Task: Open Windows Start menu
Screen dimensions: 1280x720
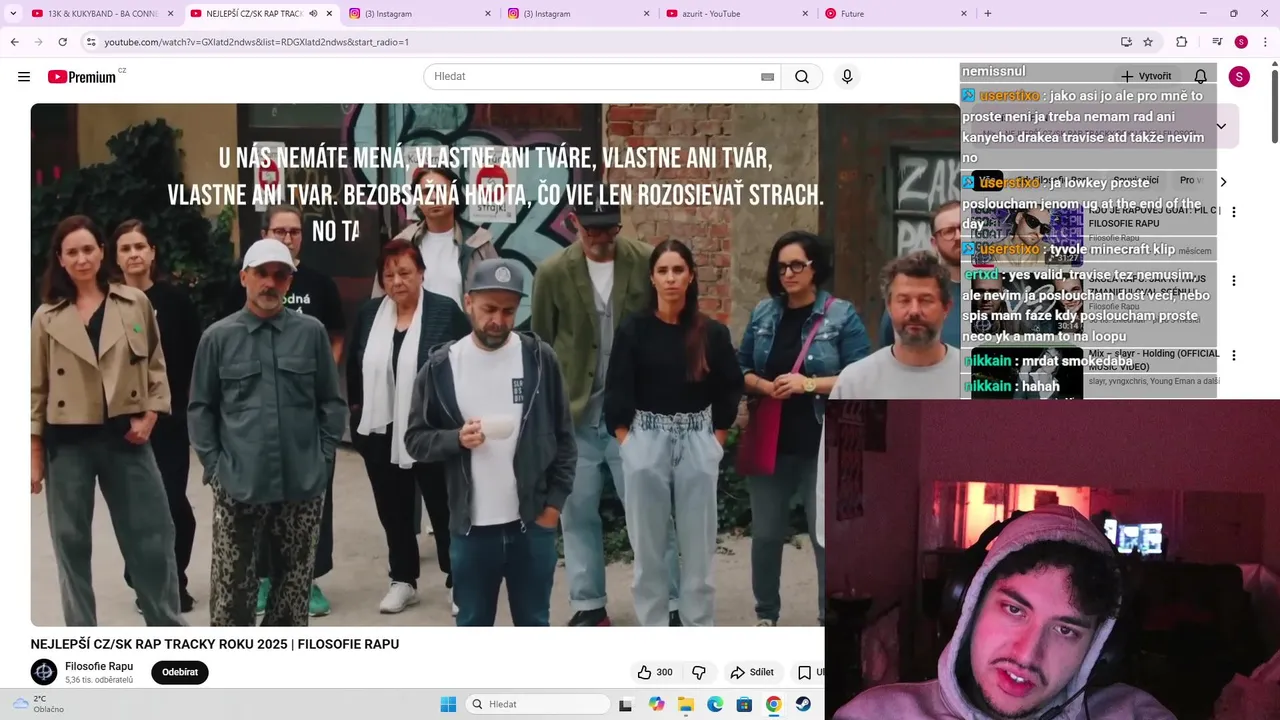Action: click(448, 704)
